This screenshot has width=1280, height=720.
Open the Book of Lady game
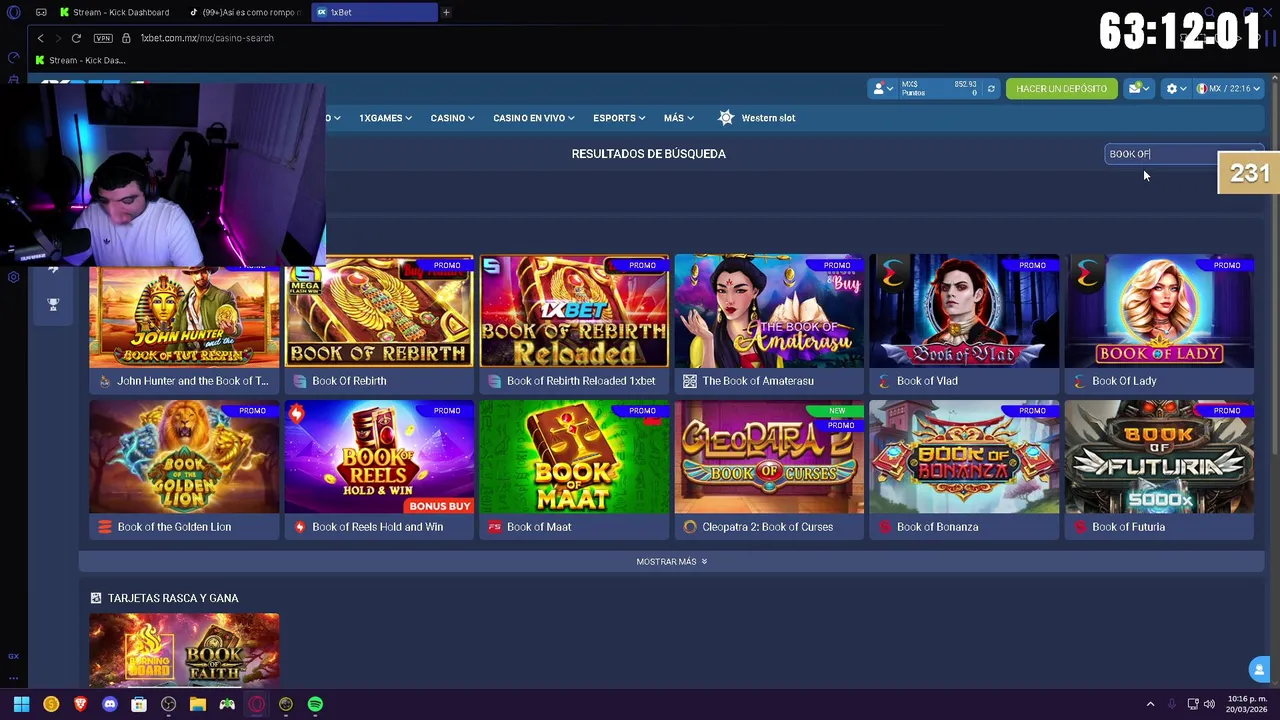(x=1159, y=311)
